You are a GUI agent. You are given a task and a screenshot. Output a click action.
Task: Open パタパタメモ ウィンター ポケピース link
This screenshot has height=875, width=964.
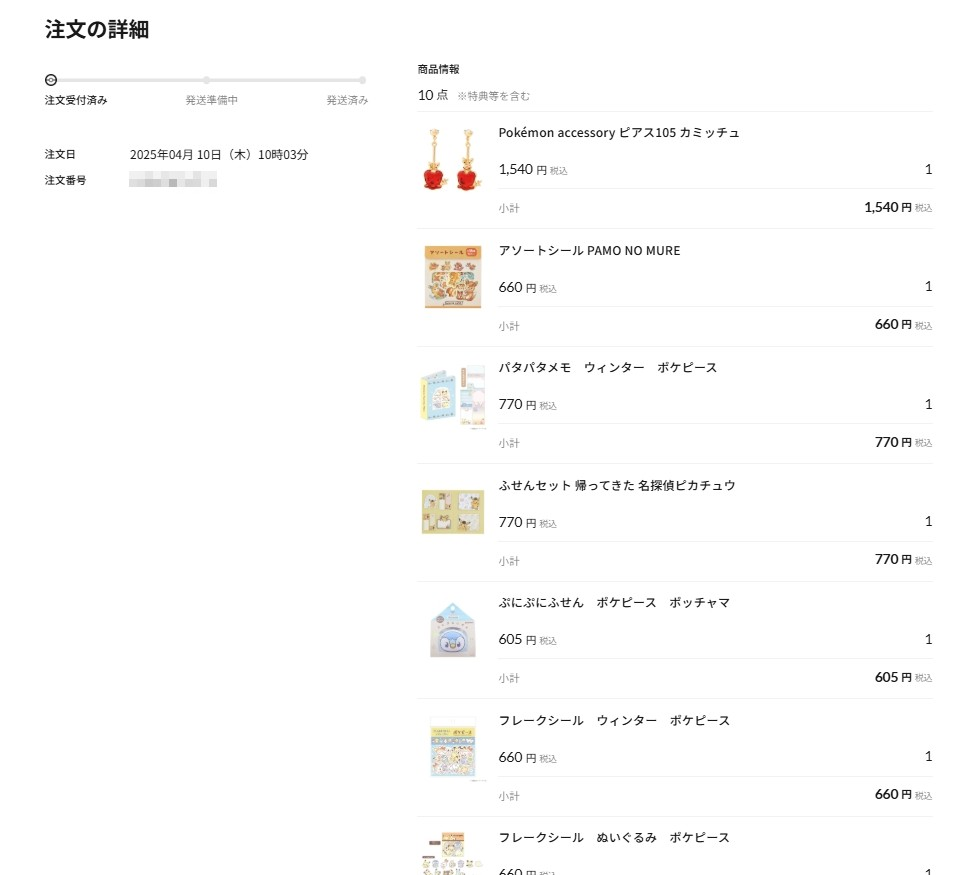(x=607, y=368)
